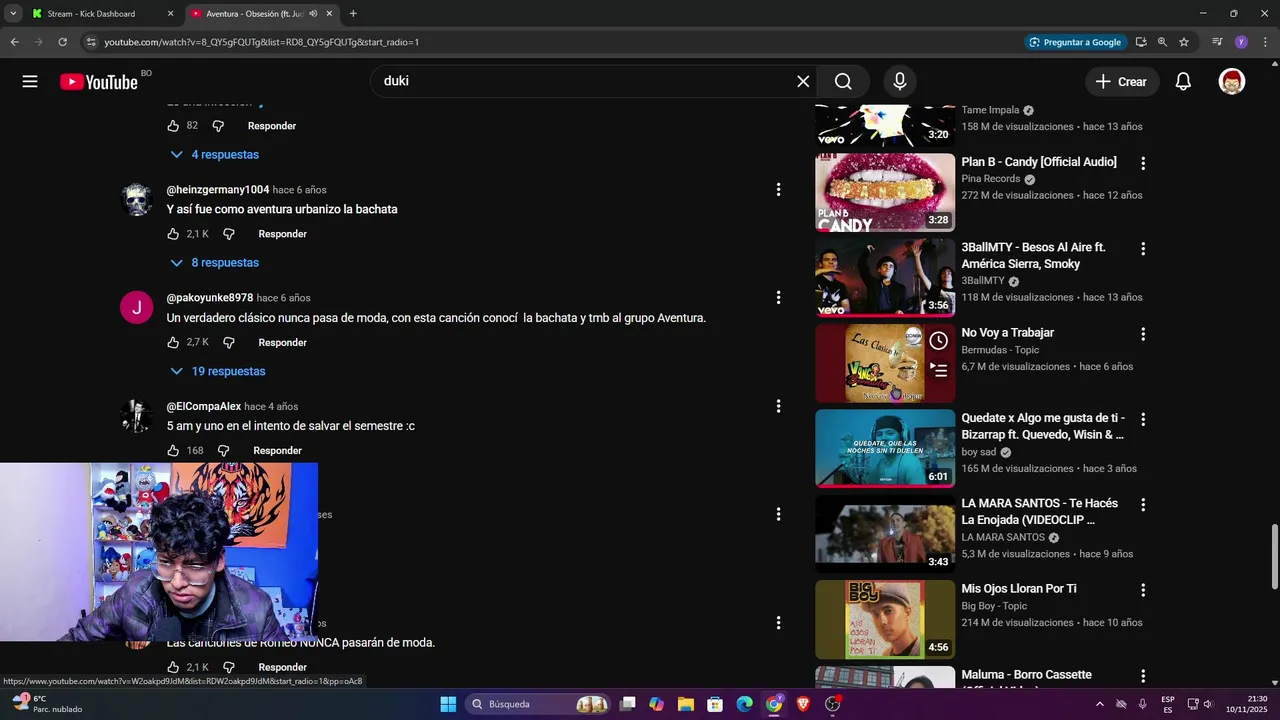Like the comment with 82 likes
The height and width of the screenshot is (720, 1280).
click(173, 126)
